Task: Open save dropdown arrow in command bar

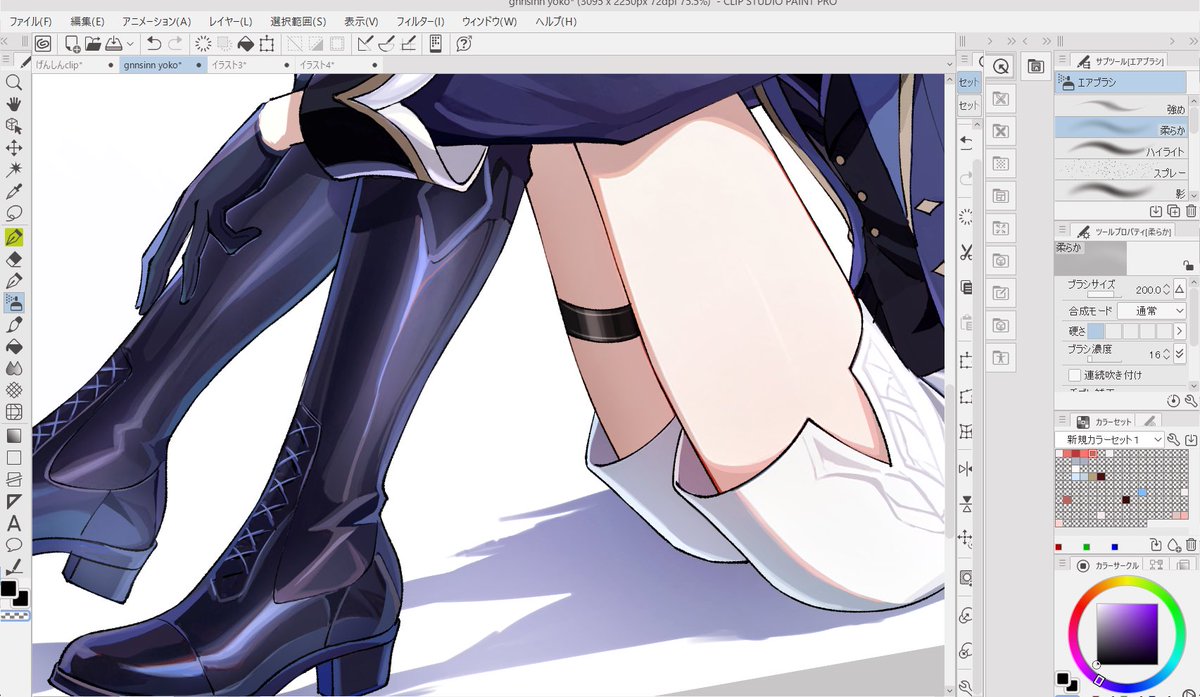Action: click(130, 43)
